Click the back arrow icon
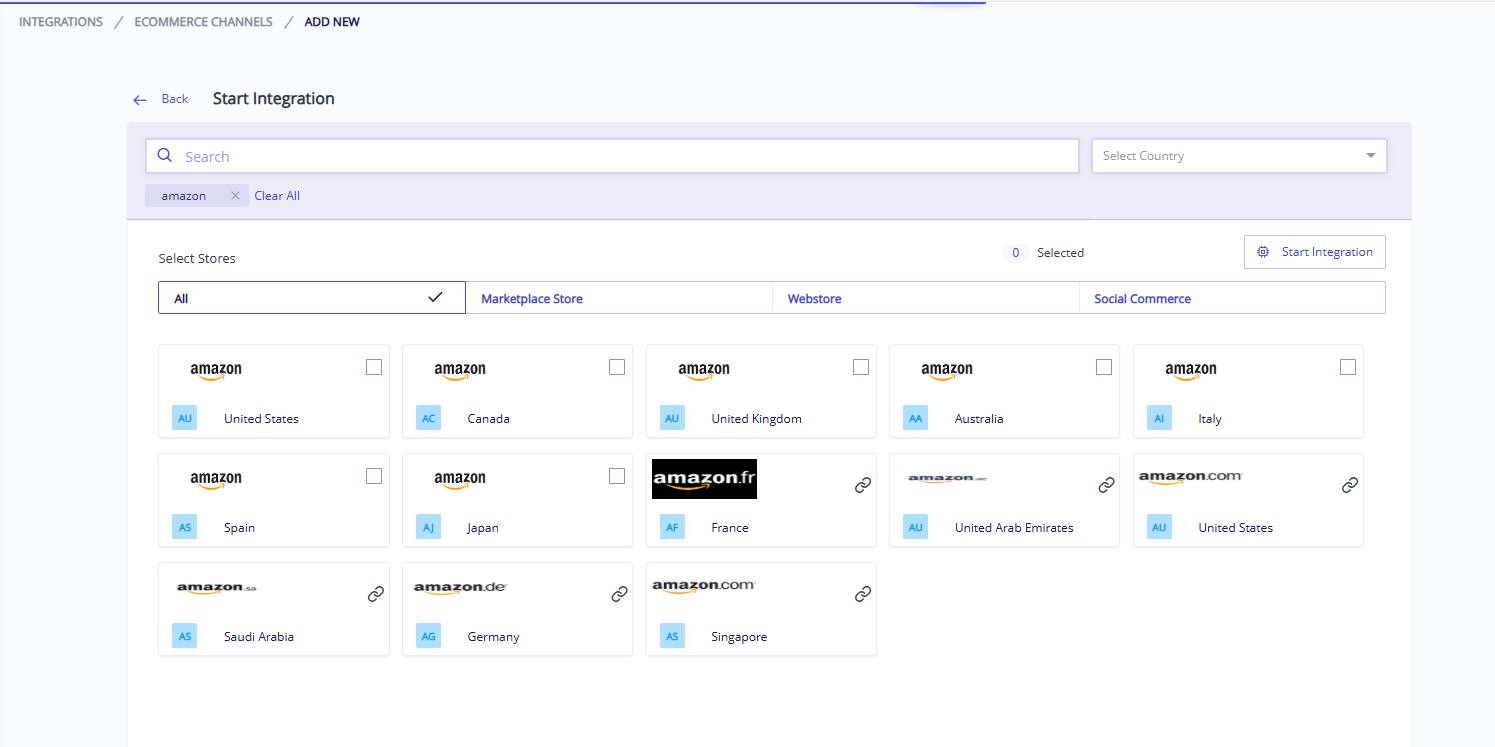 coord(140,100)
